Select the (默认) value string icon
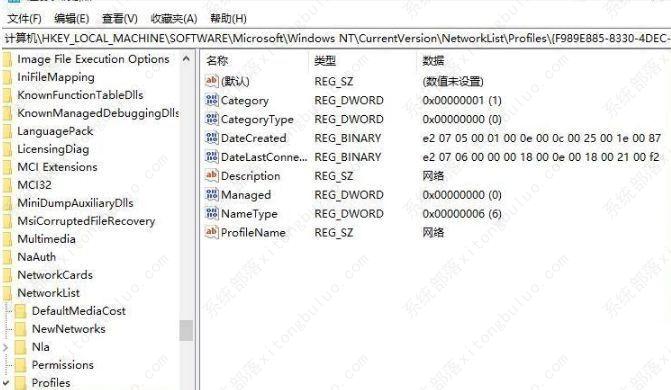 pyautogui.click(x=212, y=81)
